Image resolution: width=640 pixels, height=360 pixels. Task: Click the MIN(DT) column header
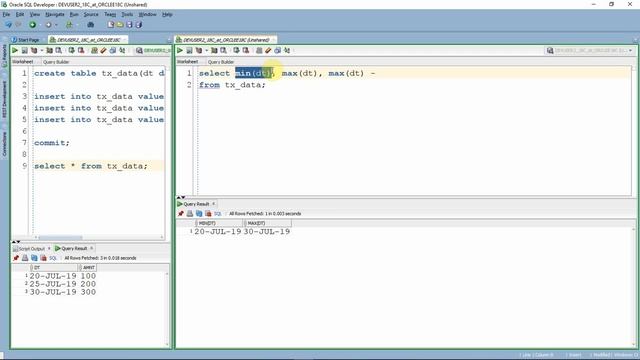tap(220, 223)
